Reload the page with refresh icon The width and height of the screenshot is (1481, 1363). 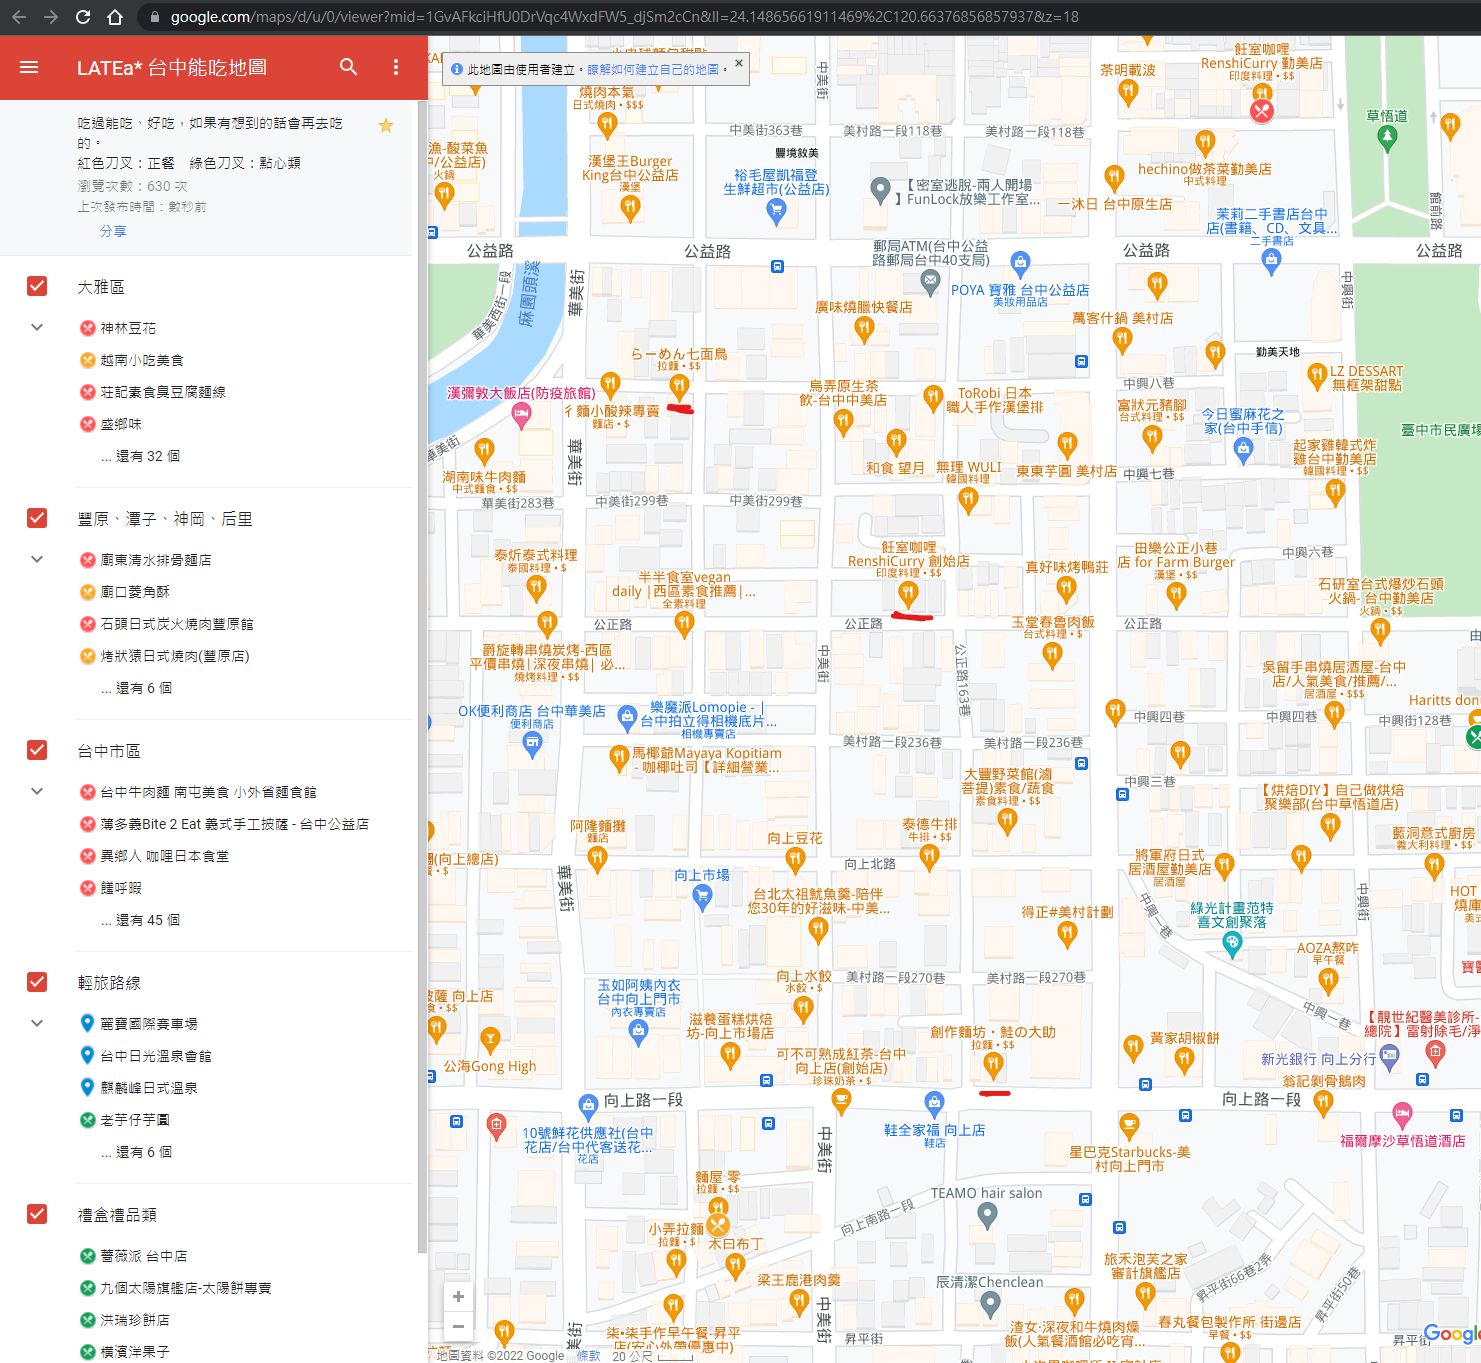(83, 17)
